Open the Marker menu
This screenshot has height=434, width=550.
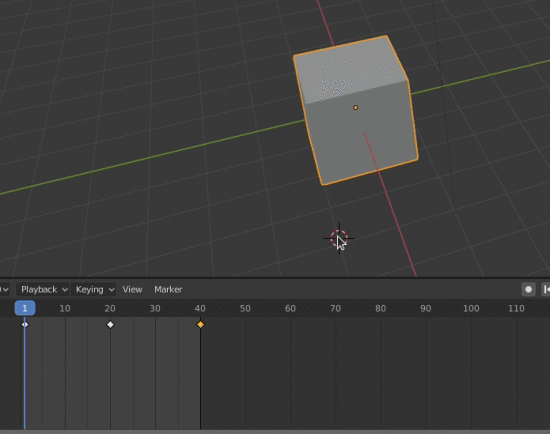[x=168, y=289]
